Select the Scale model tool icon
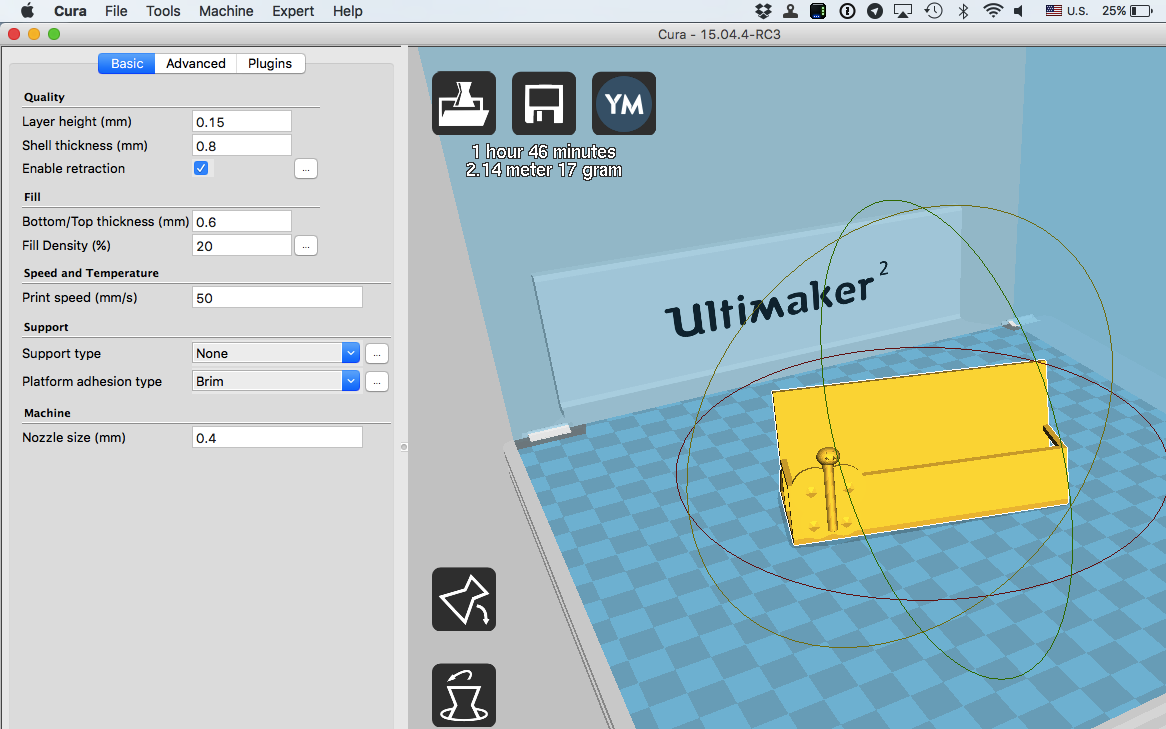 pyautogui.click(x=464, y=695)
